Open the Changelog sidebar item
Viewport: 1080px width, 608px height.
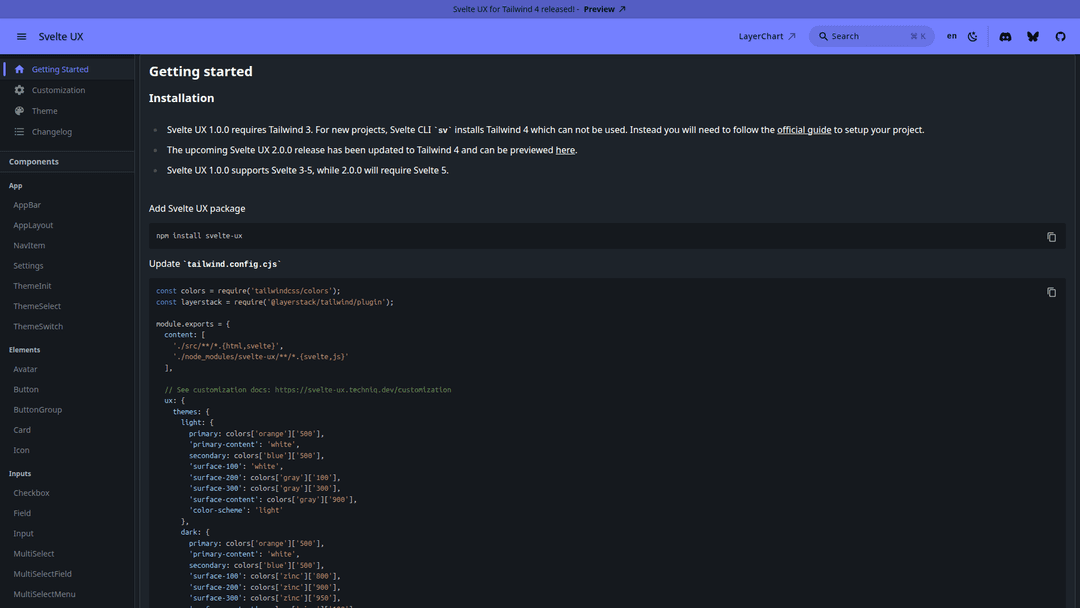click(x=51, y=132)
